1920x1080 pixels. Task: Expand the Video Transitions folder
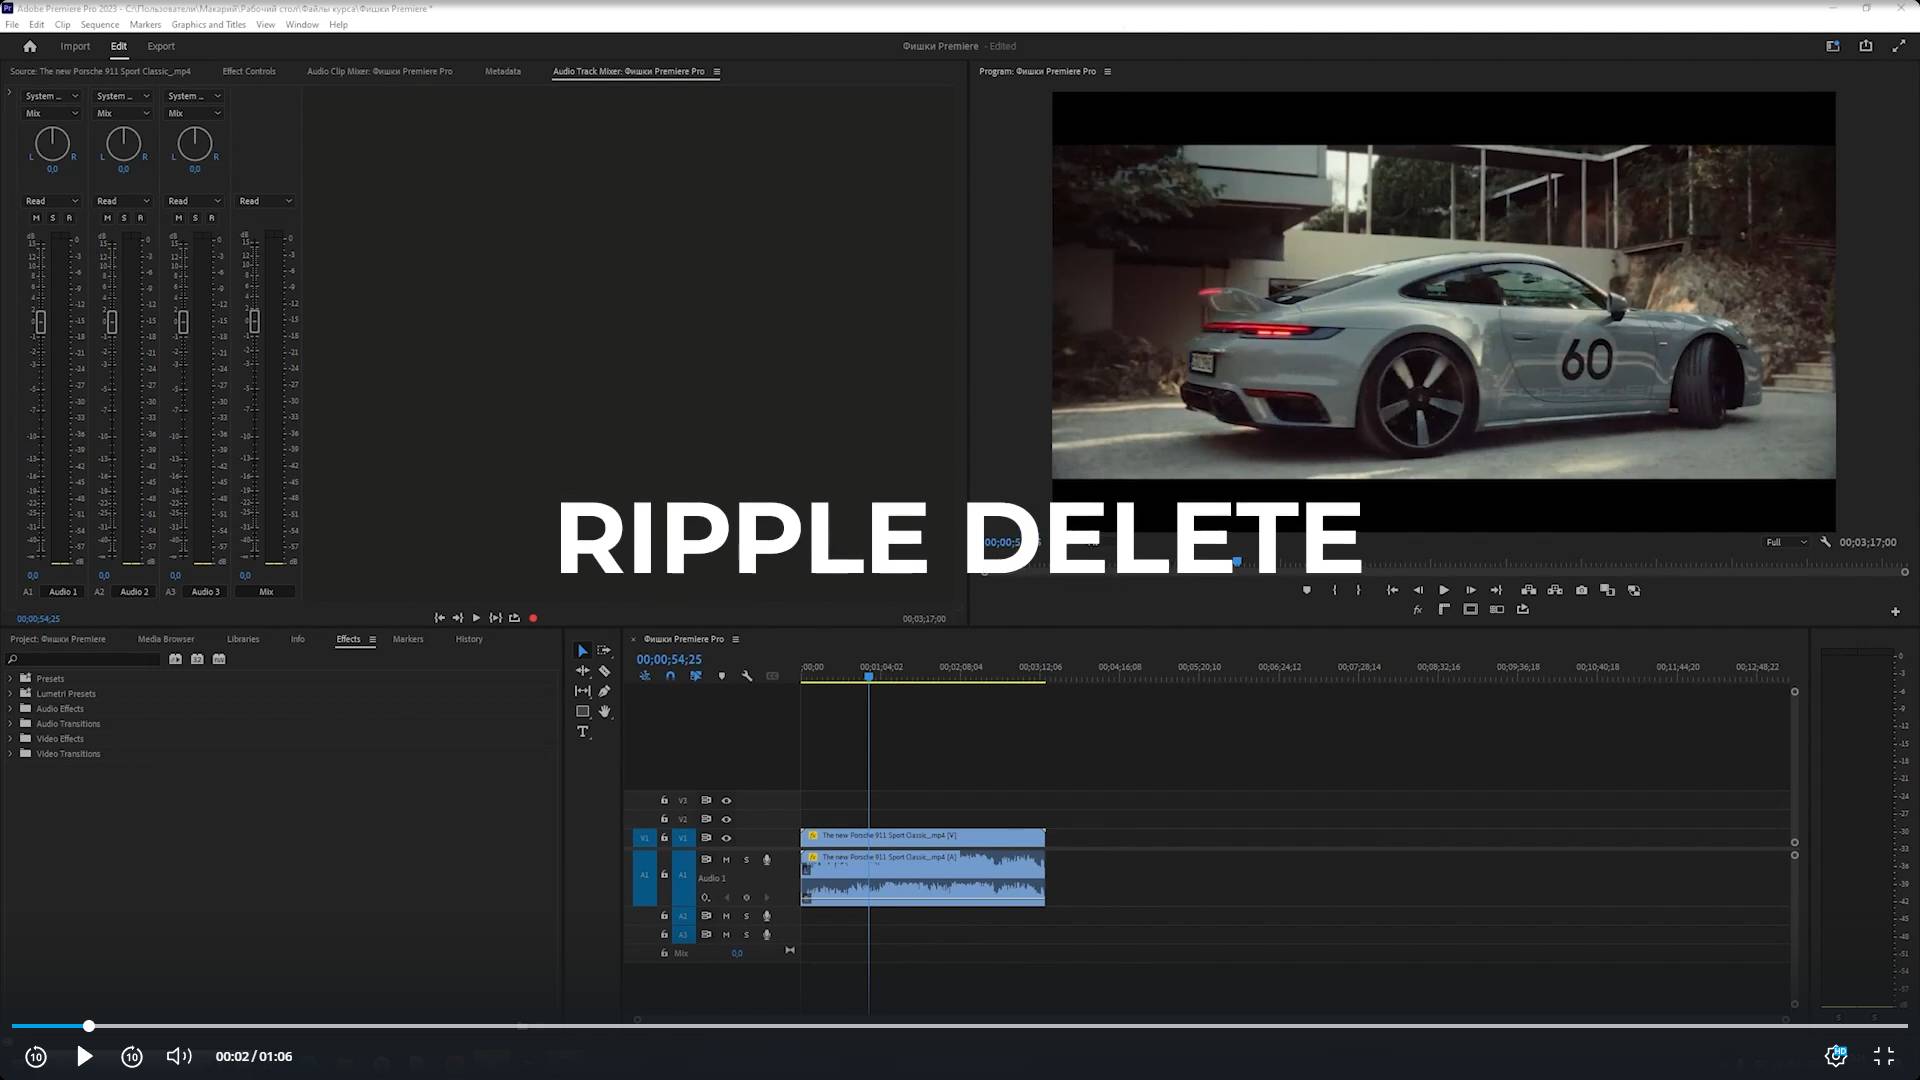(11, 753)
